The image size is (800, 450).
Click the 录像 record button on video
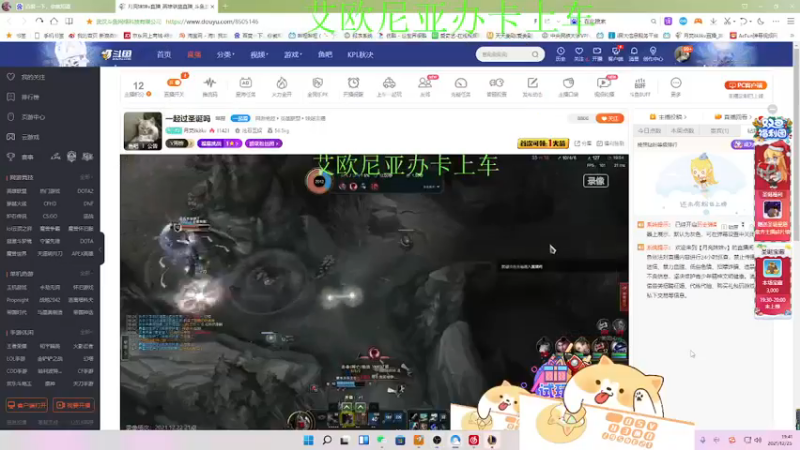tap(595, 181)
